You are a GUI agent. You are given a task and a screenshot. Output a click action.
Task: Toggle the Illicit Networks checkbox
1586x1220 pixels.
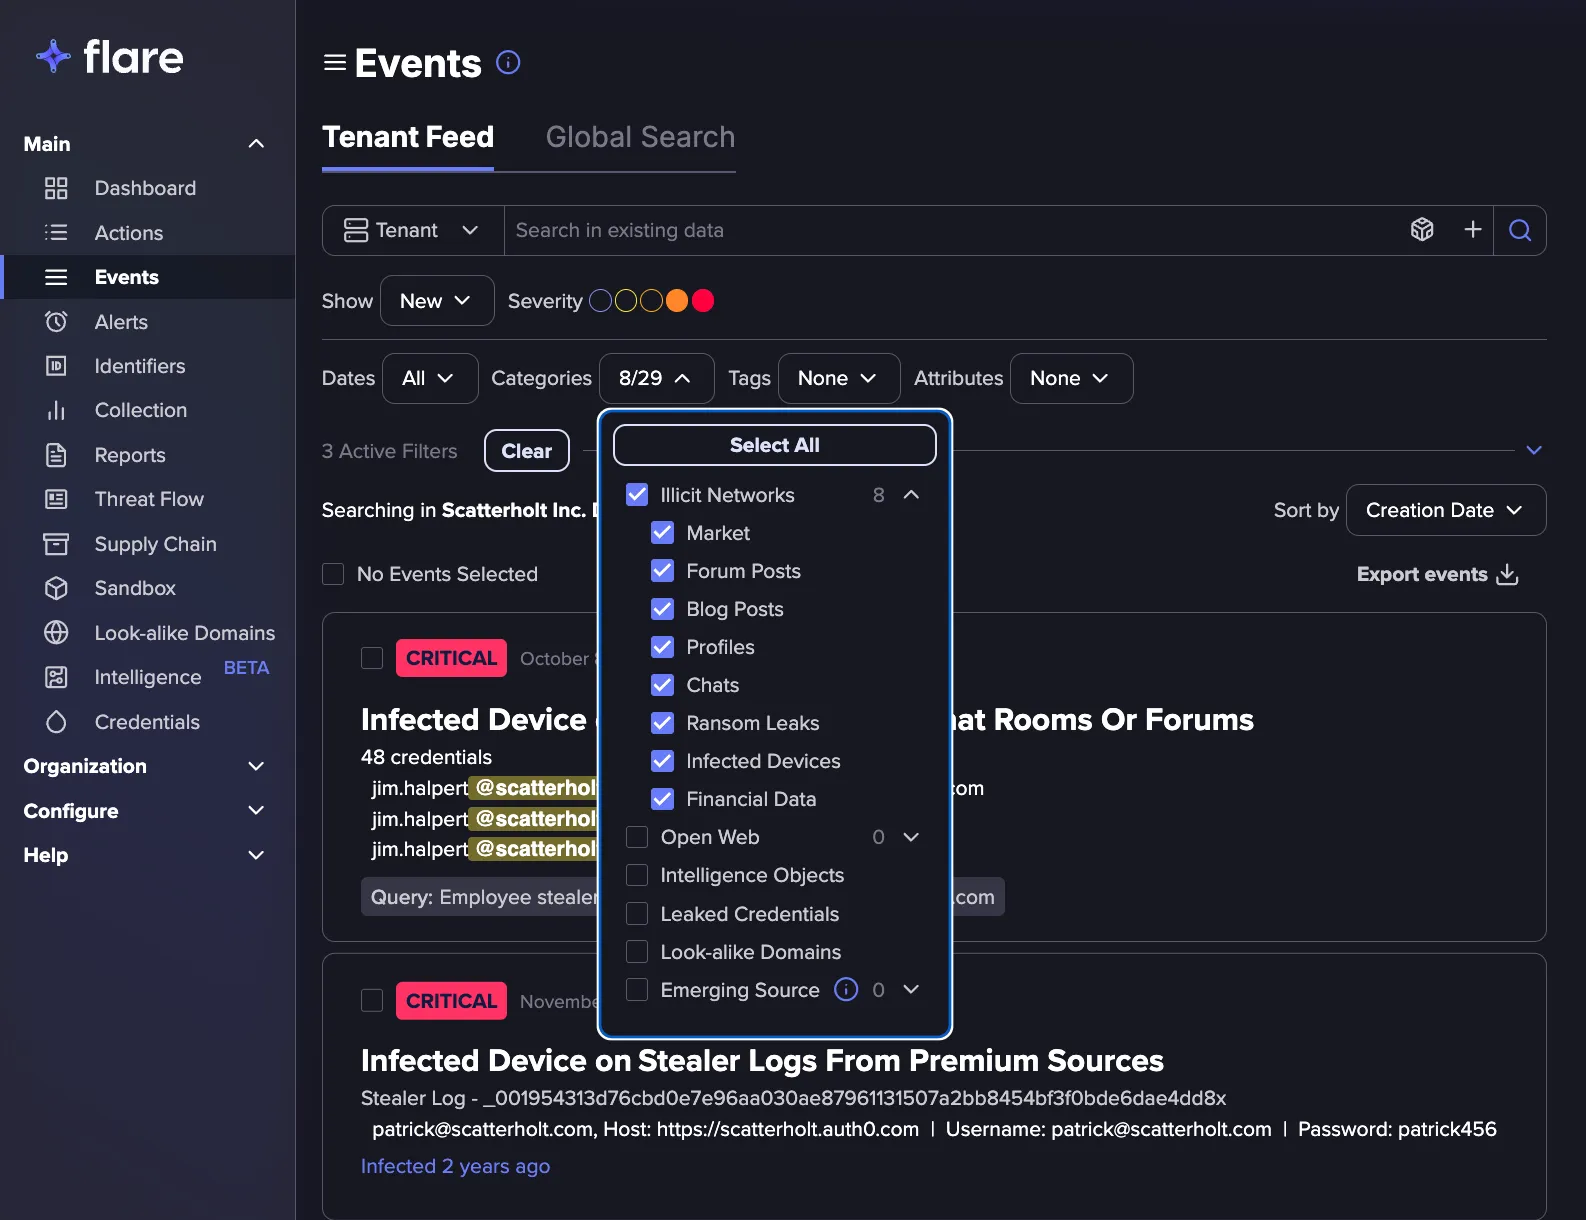(637, 495)
